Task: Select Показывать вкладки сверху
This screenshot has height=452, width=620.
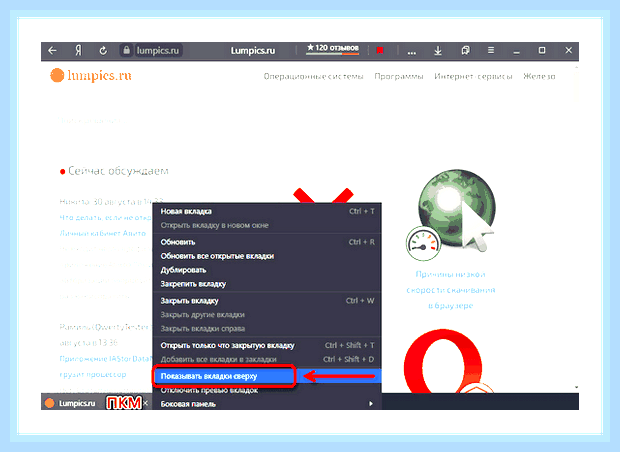Action: click(x=267, y=376)
